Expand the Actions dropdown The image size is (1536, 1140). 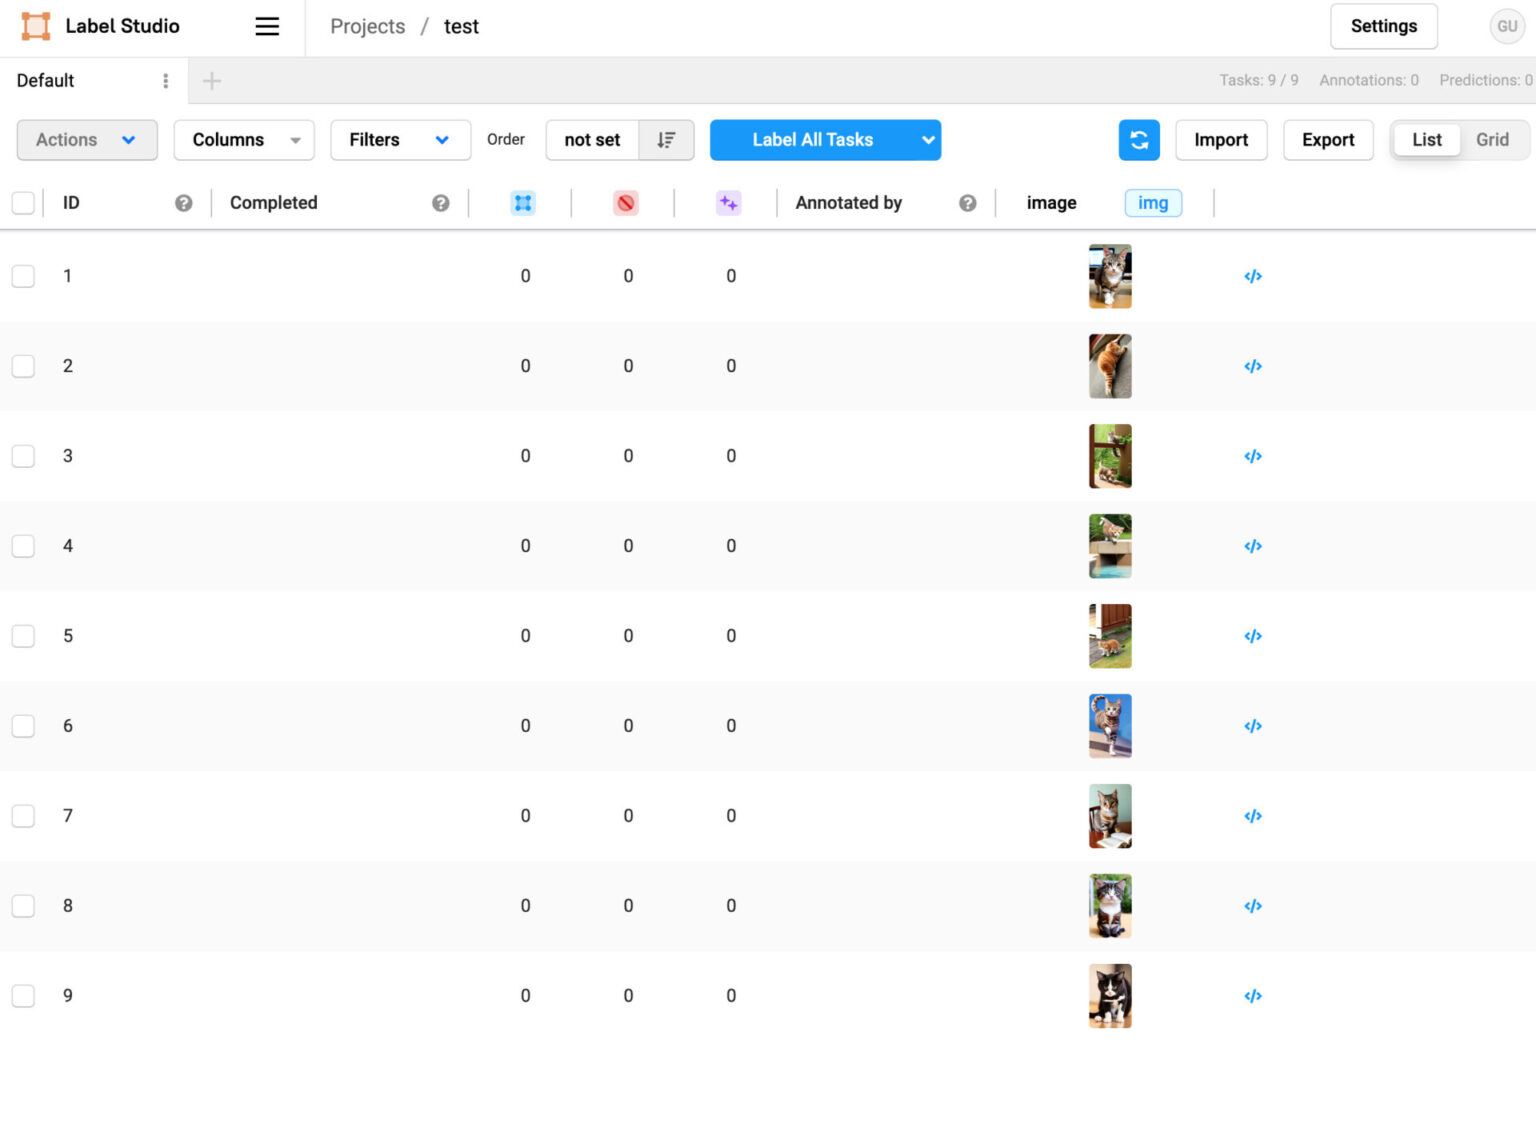click(x=87, y=140)
